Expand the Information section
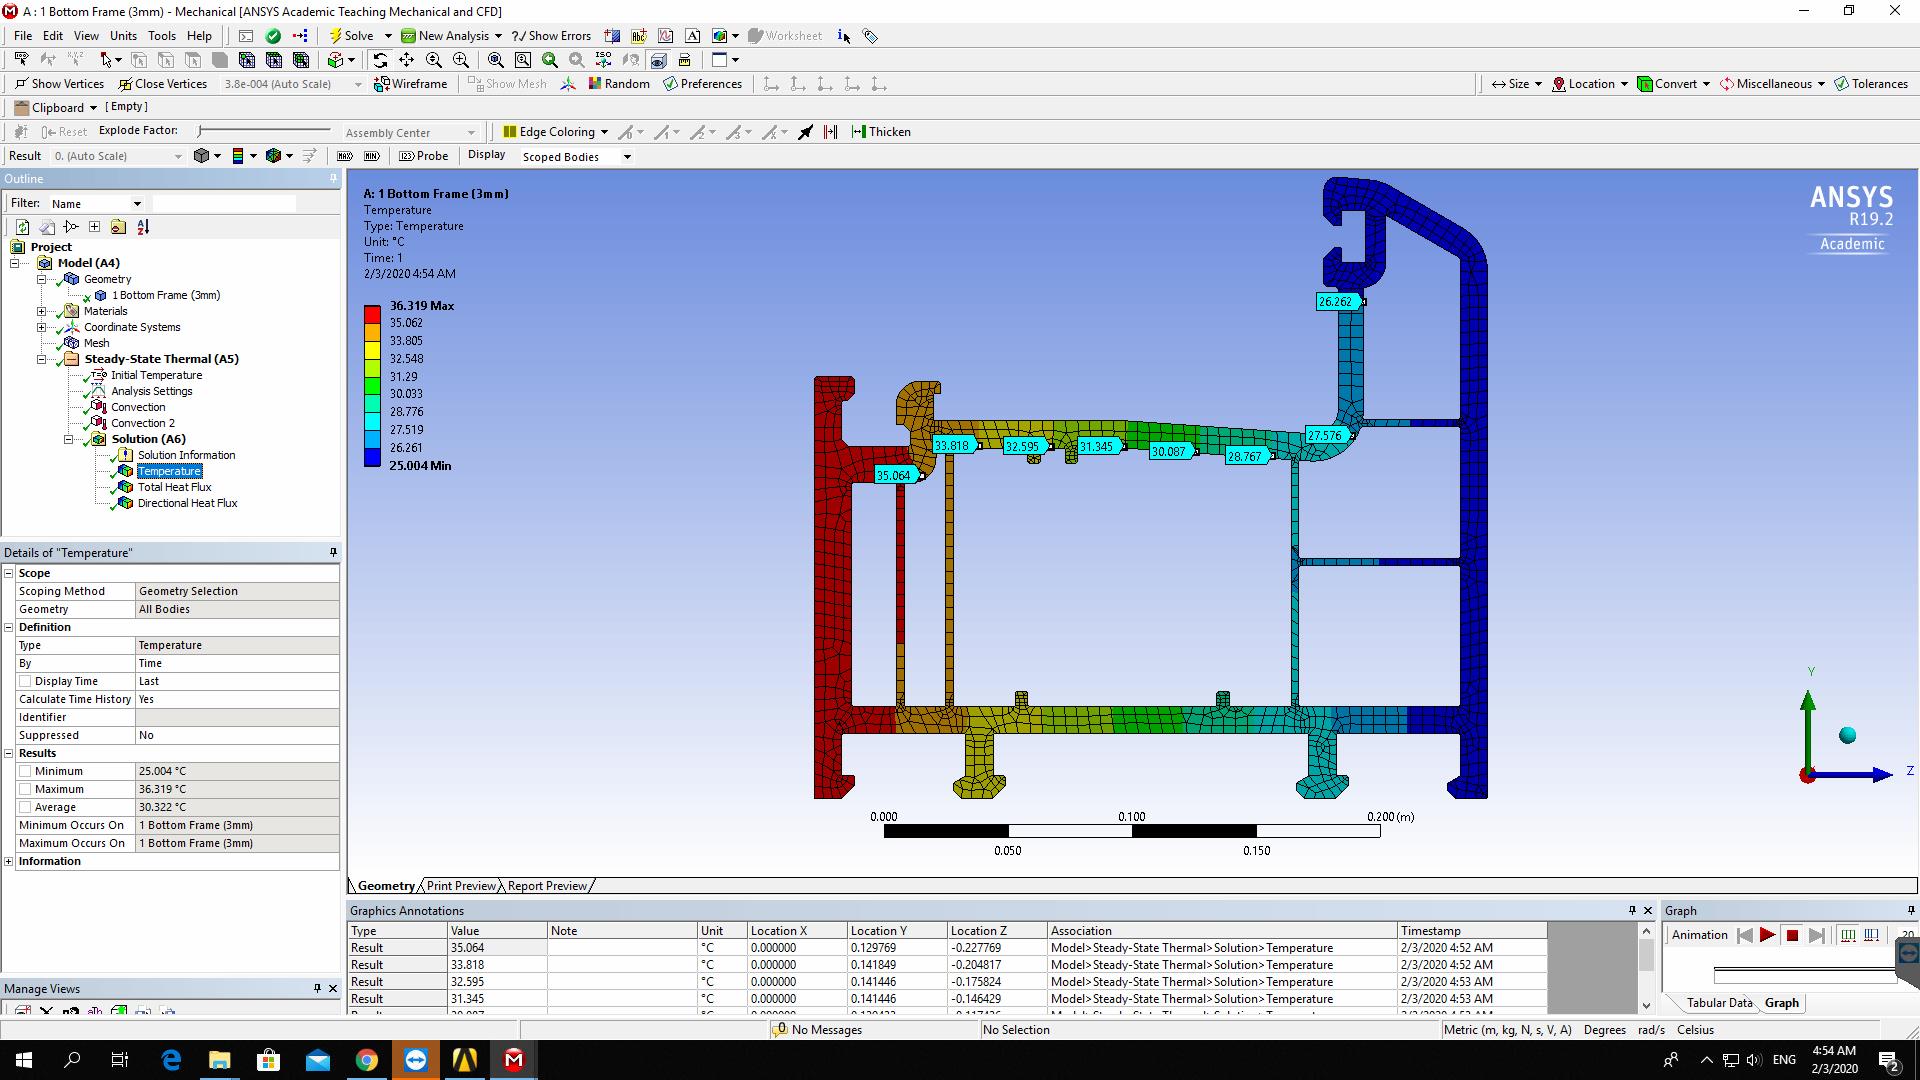 tap(9, 861)
